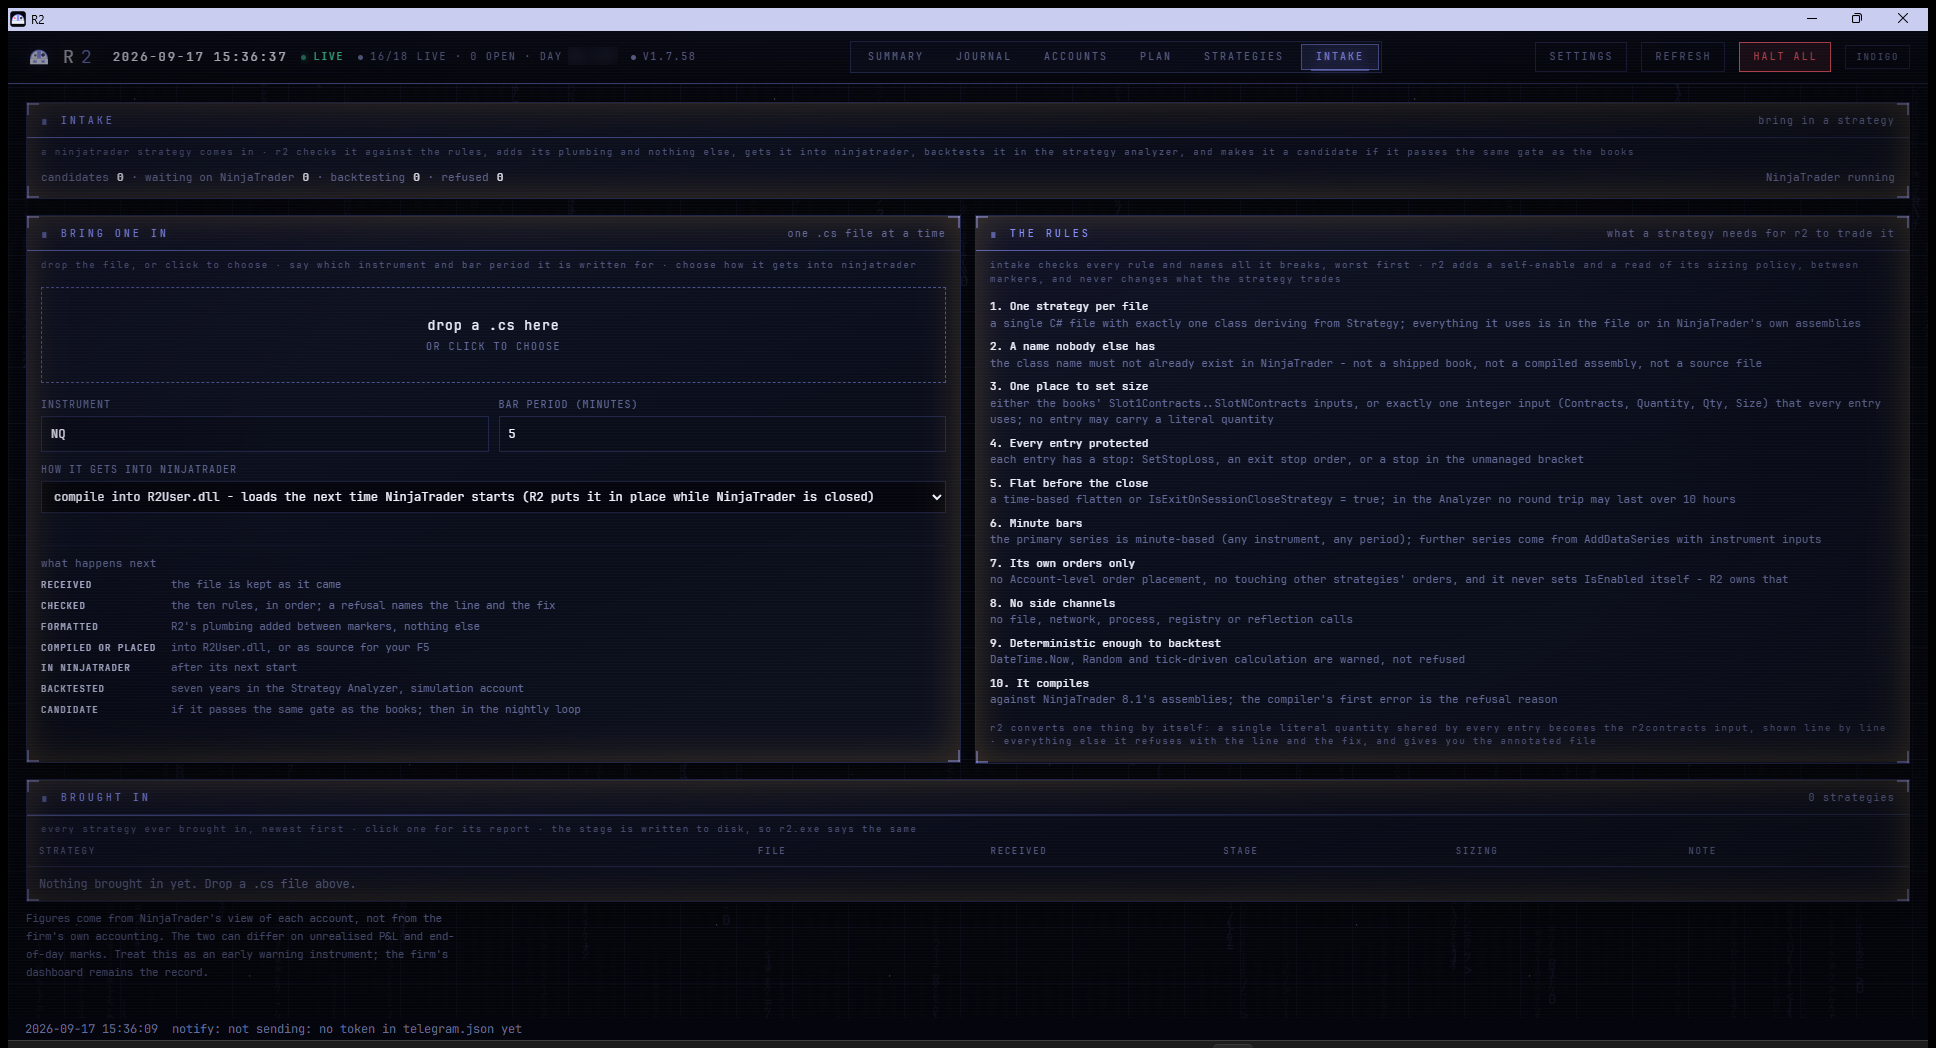Viewport: 1936px width, 1048px height.
Task: Go to the PLAN tab
Action: pos(1155,57)
